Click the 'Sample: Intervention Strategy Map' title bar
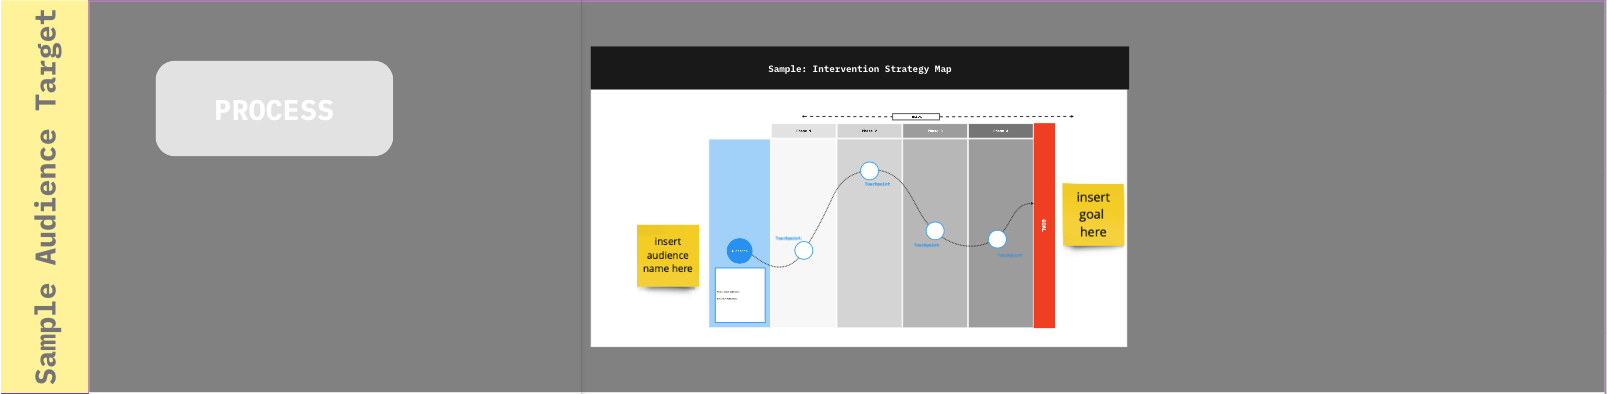The image size is (1607, 394). click(860, 68)
